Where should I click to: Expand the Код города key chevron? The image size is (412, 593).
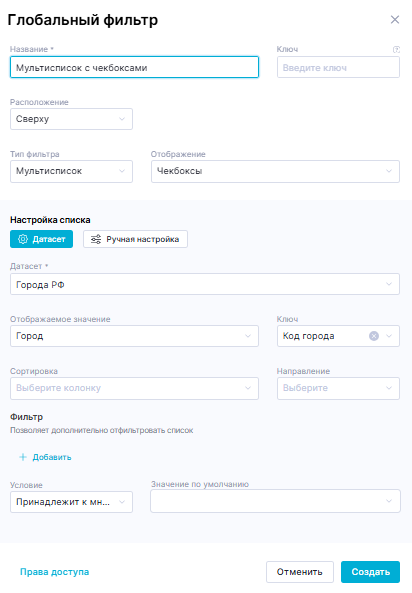(389, 336)
